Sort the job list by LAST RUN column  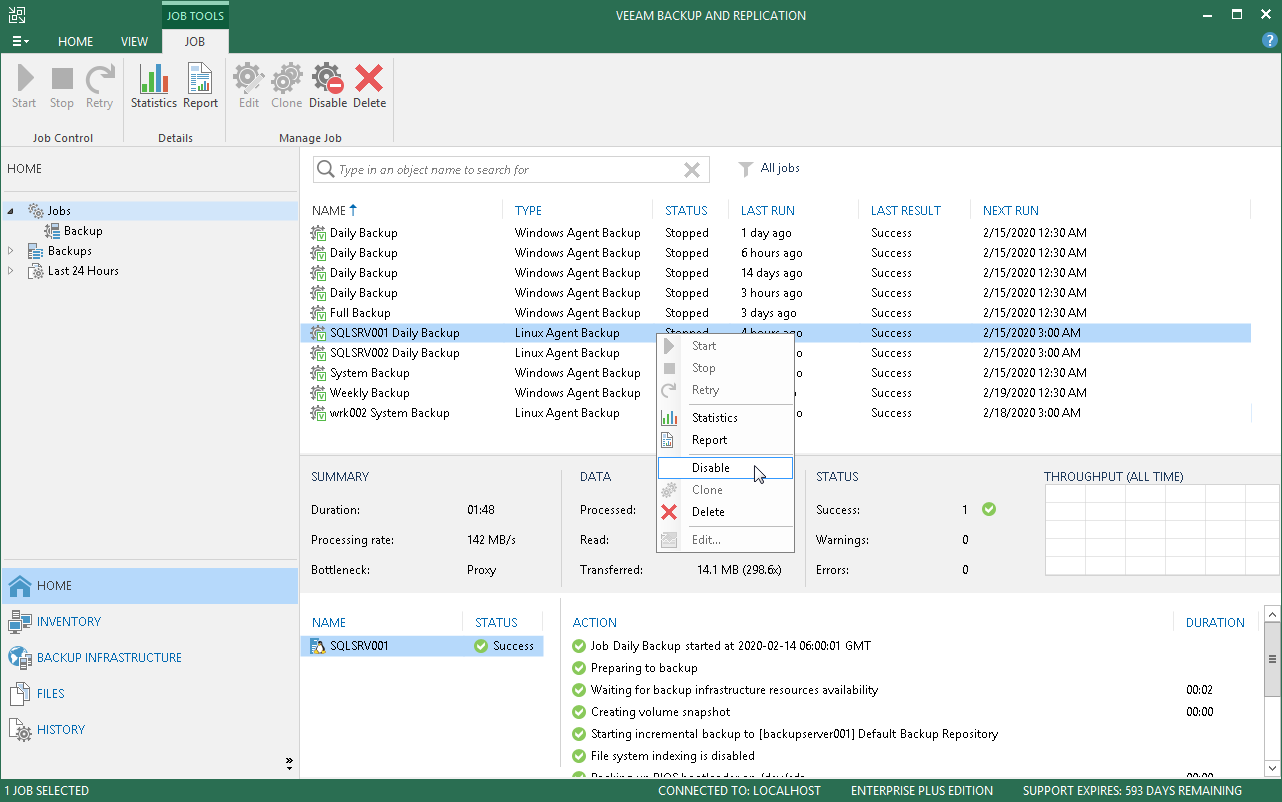pyautogui.click(x=767, y=211)
